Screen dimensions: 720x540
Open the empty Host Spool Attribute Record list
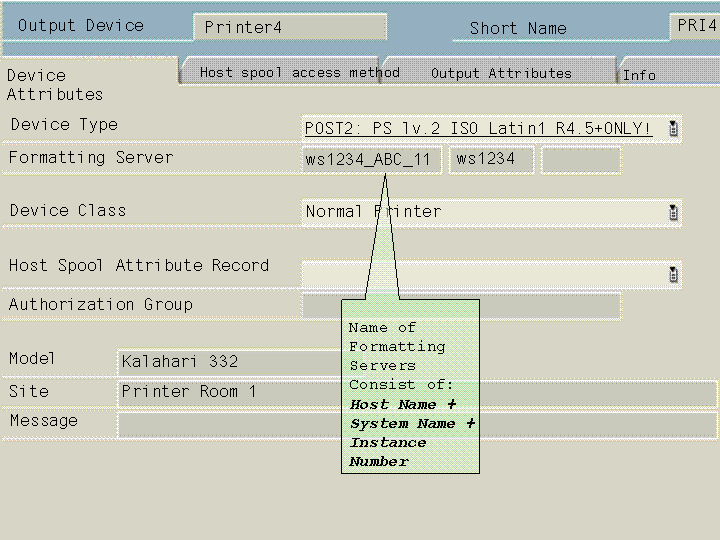point(480,274)
